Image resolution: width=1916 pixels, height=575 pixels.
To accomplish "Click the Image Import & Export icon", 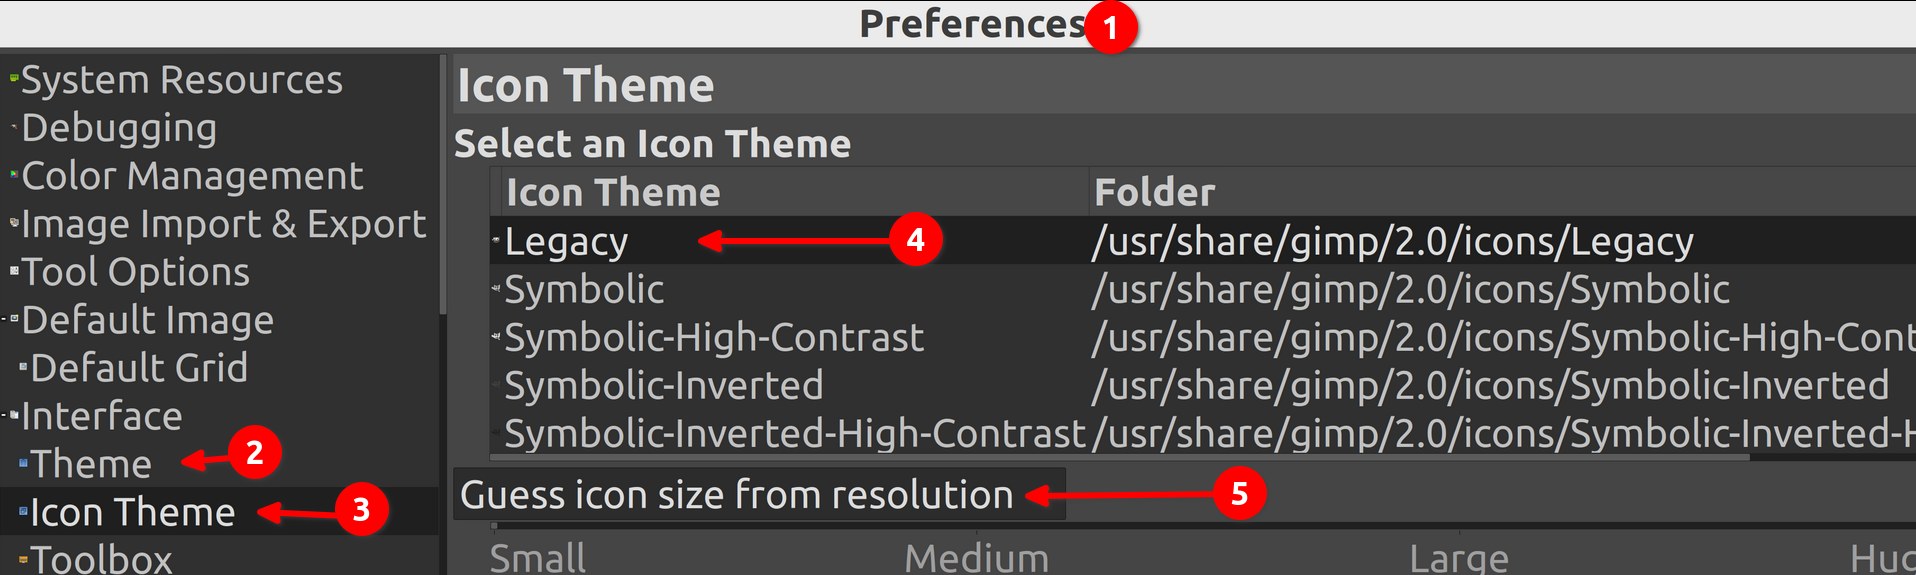I will point(14,223).
